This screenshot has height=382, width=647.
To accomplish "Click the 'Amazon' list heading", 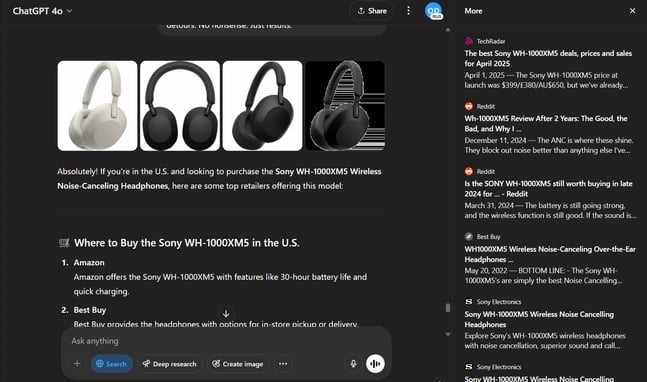I will tap(89, 262).
